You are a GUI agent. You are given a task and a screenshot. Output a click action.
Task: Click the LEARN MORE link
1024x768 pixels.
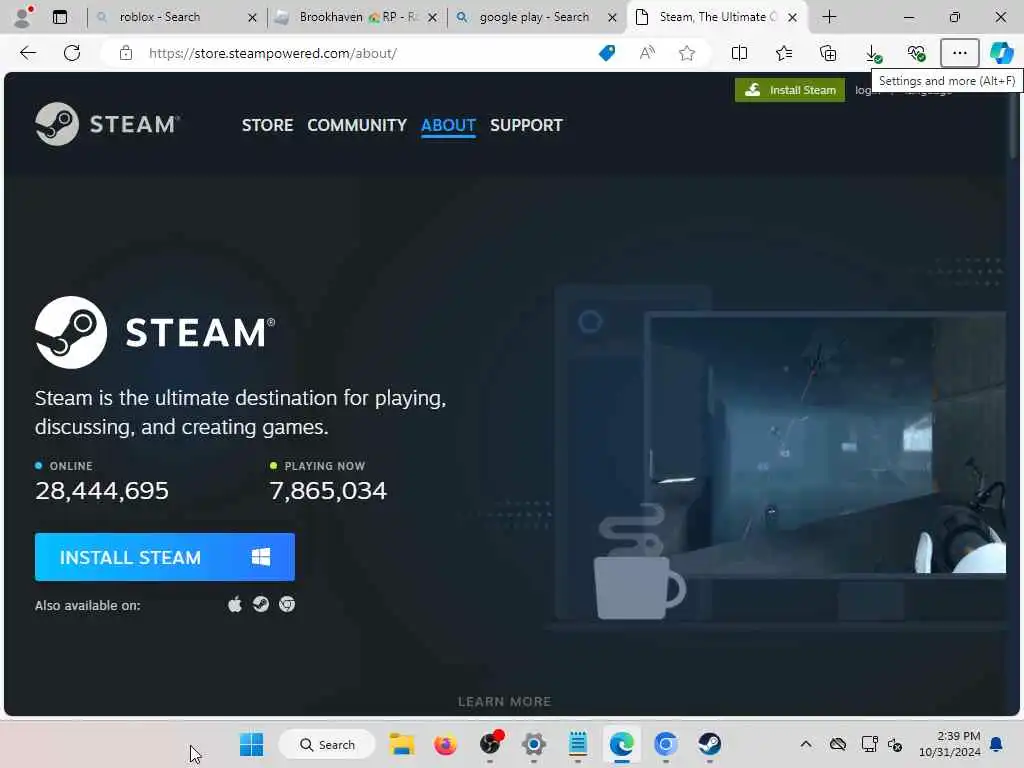[x=504, y=701]
